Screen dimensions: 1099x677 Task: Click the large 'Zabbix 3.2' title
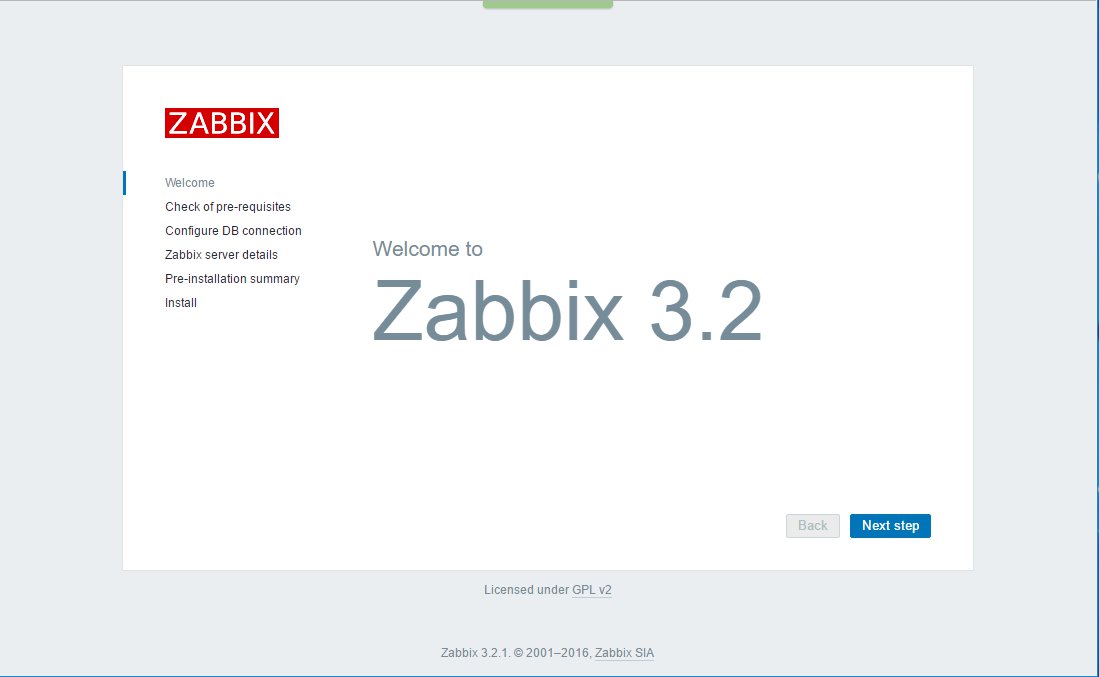tap(567, 310)
